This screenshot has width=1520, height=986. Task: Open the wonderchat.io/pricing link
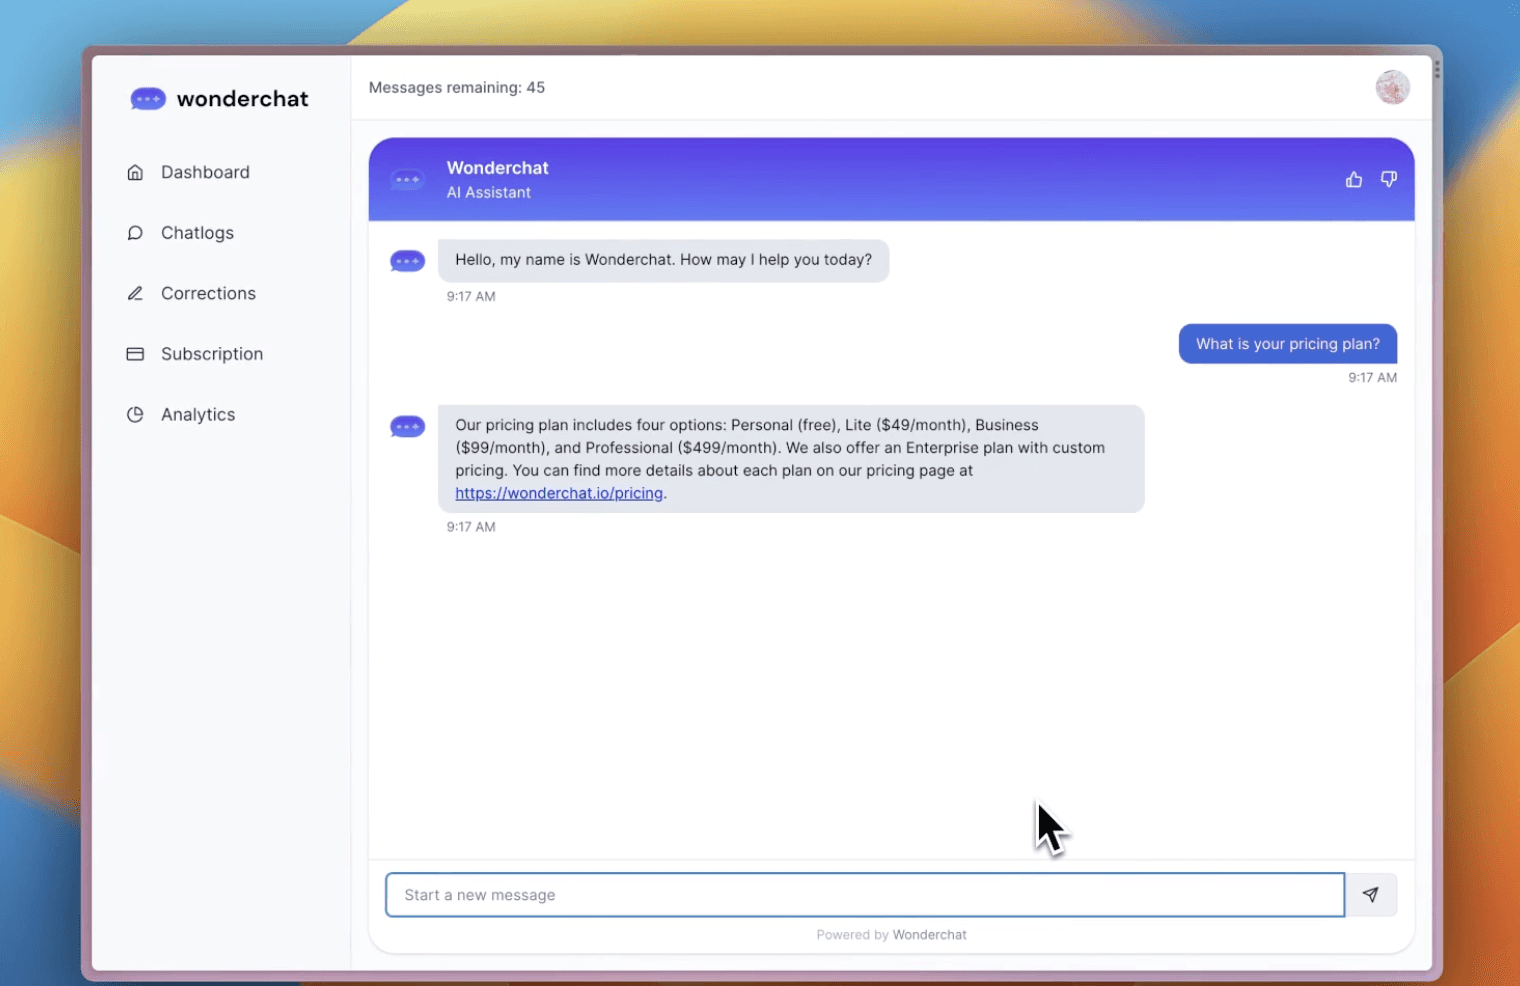click(559, 493)
